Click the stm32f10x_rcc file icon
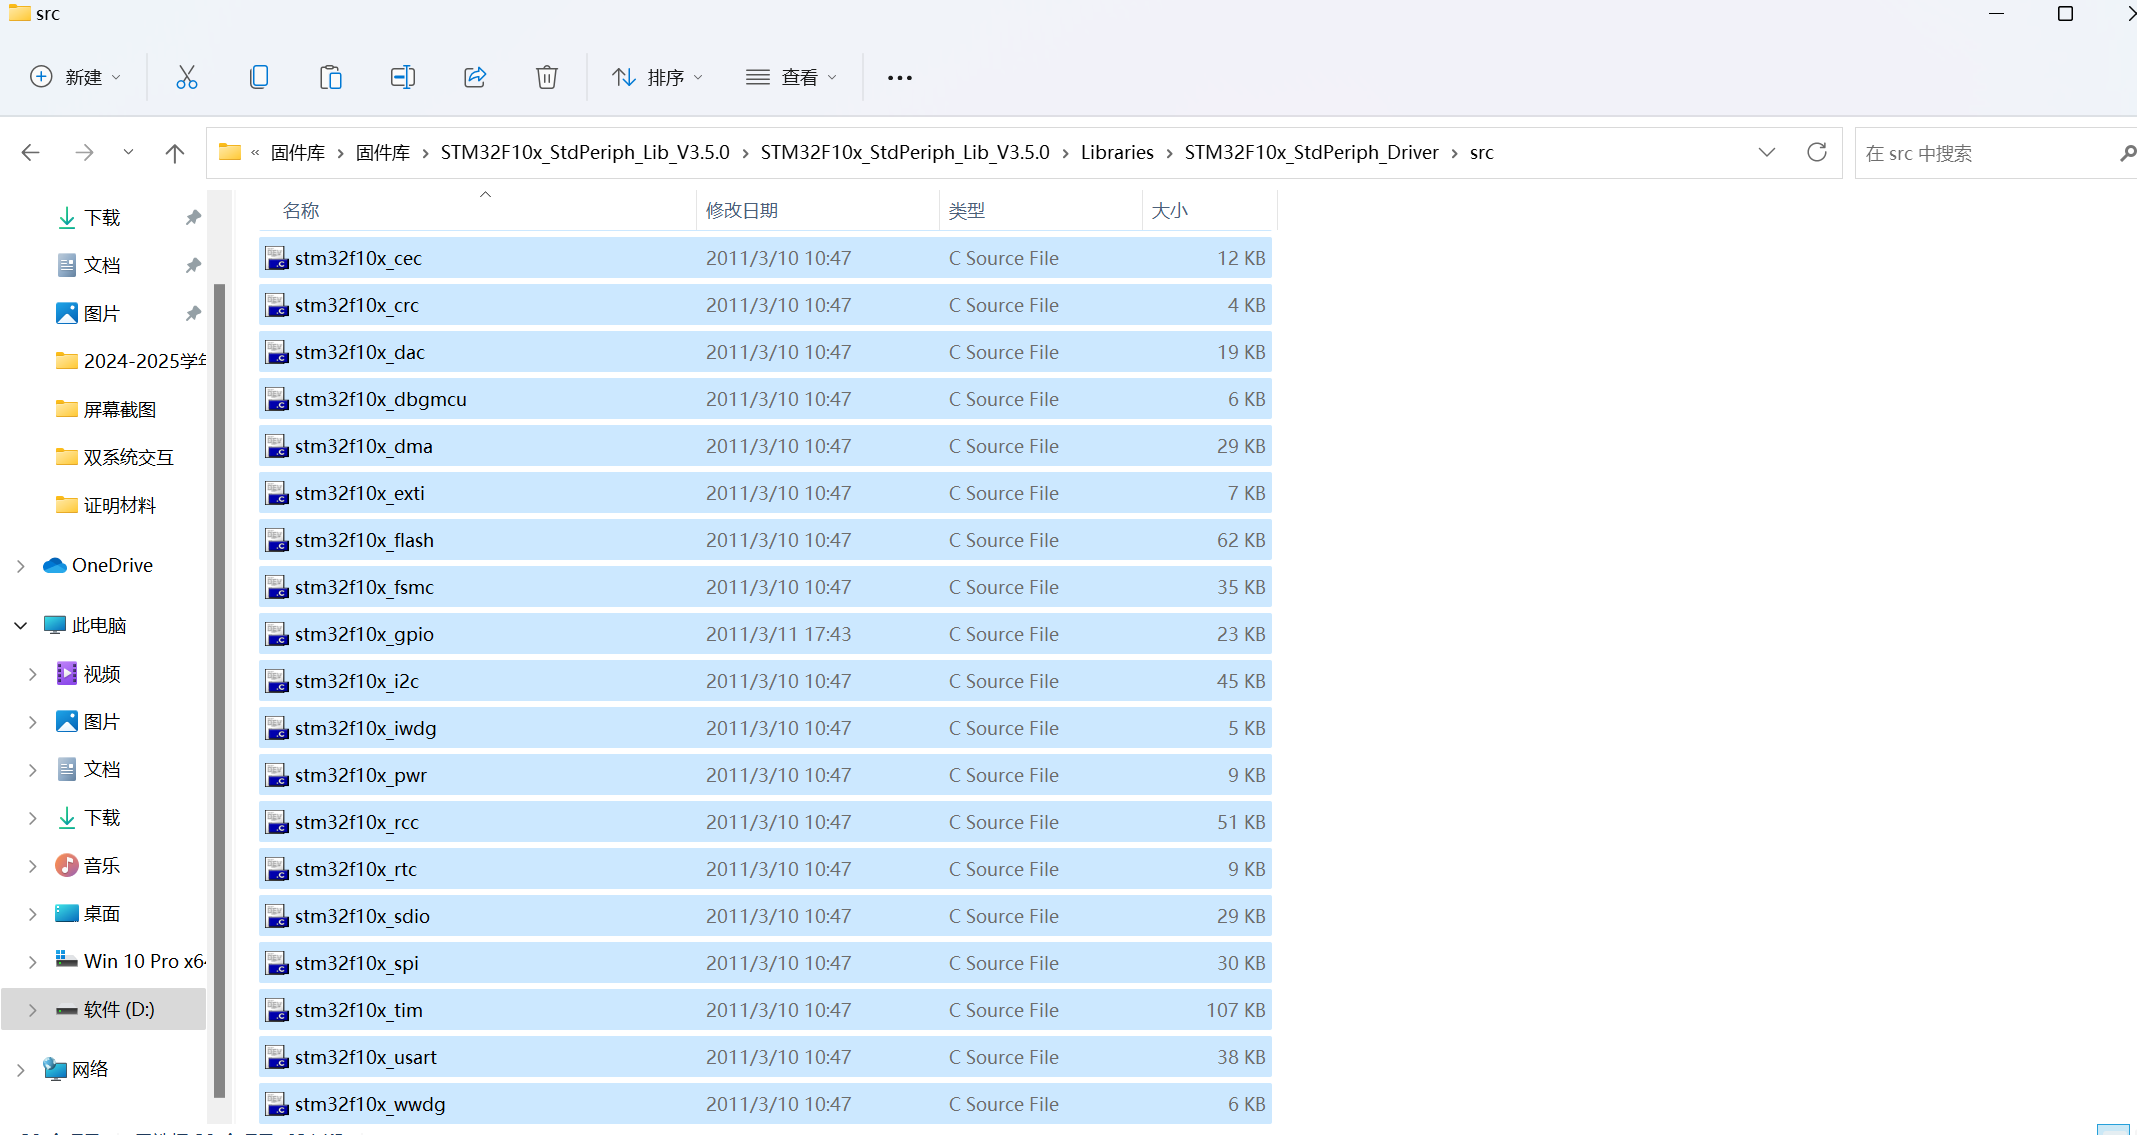Image resolution: width=2137 pixels, height=1135 pixels. pos(277,822)
